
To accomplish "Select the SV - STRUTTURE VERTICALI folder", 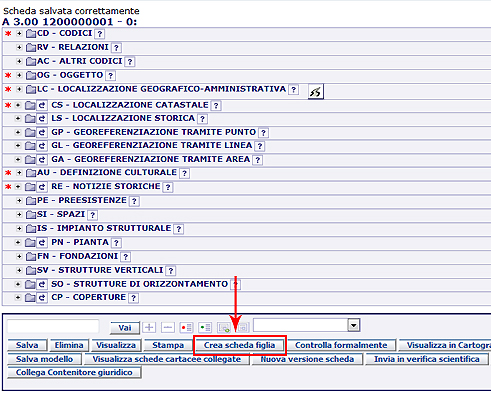I will coord(31,270).
